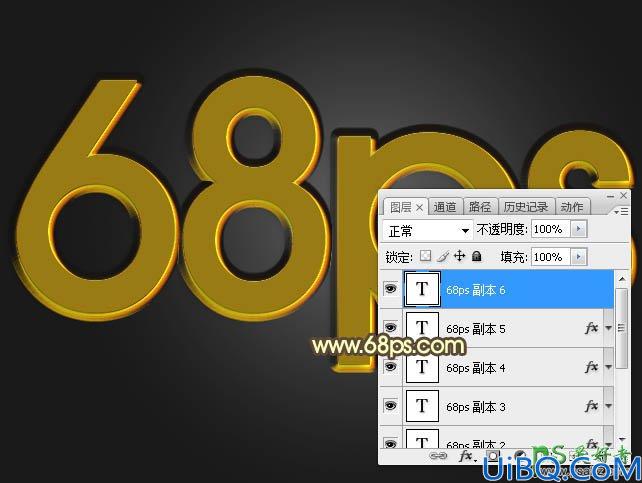Click the T thumbnail of 68ps 副本 6
The width and height of the screenshot is (642, 483).
(422, 289)
